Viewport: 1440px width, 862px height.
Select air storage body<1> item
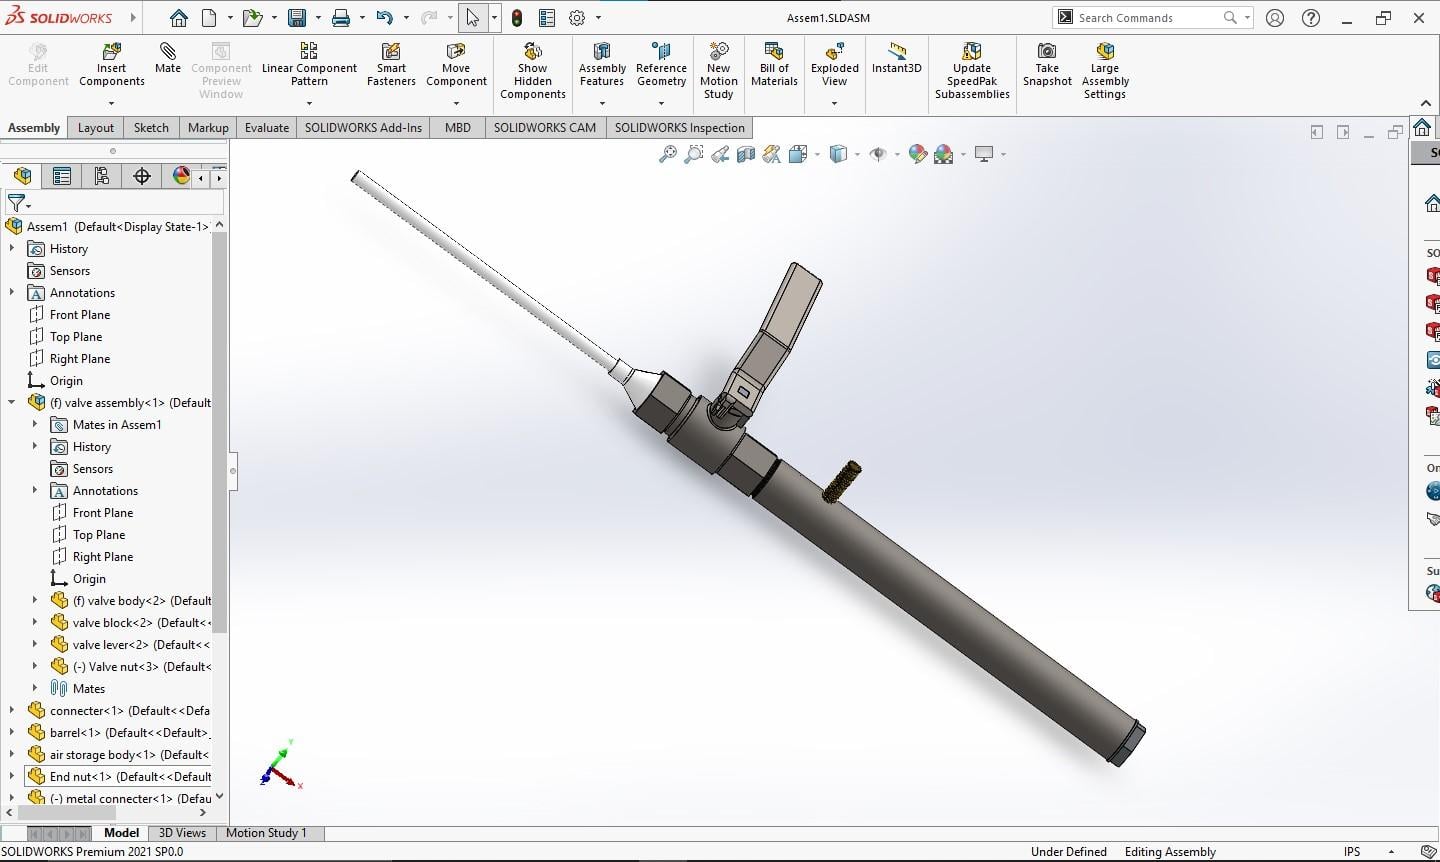click(119, 754)
